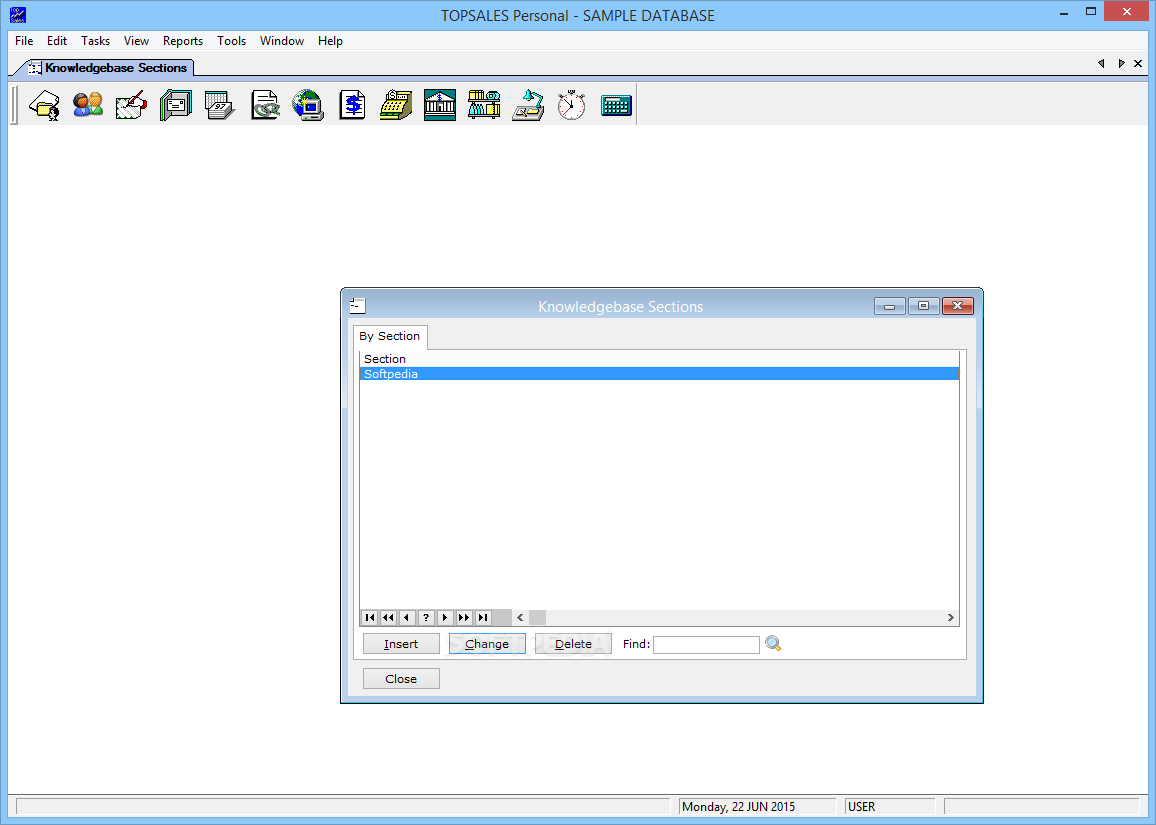Open the folder with person toolbar icon

(44, 105)
